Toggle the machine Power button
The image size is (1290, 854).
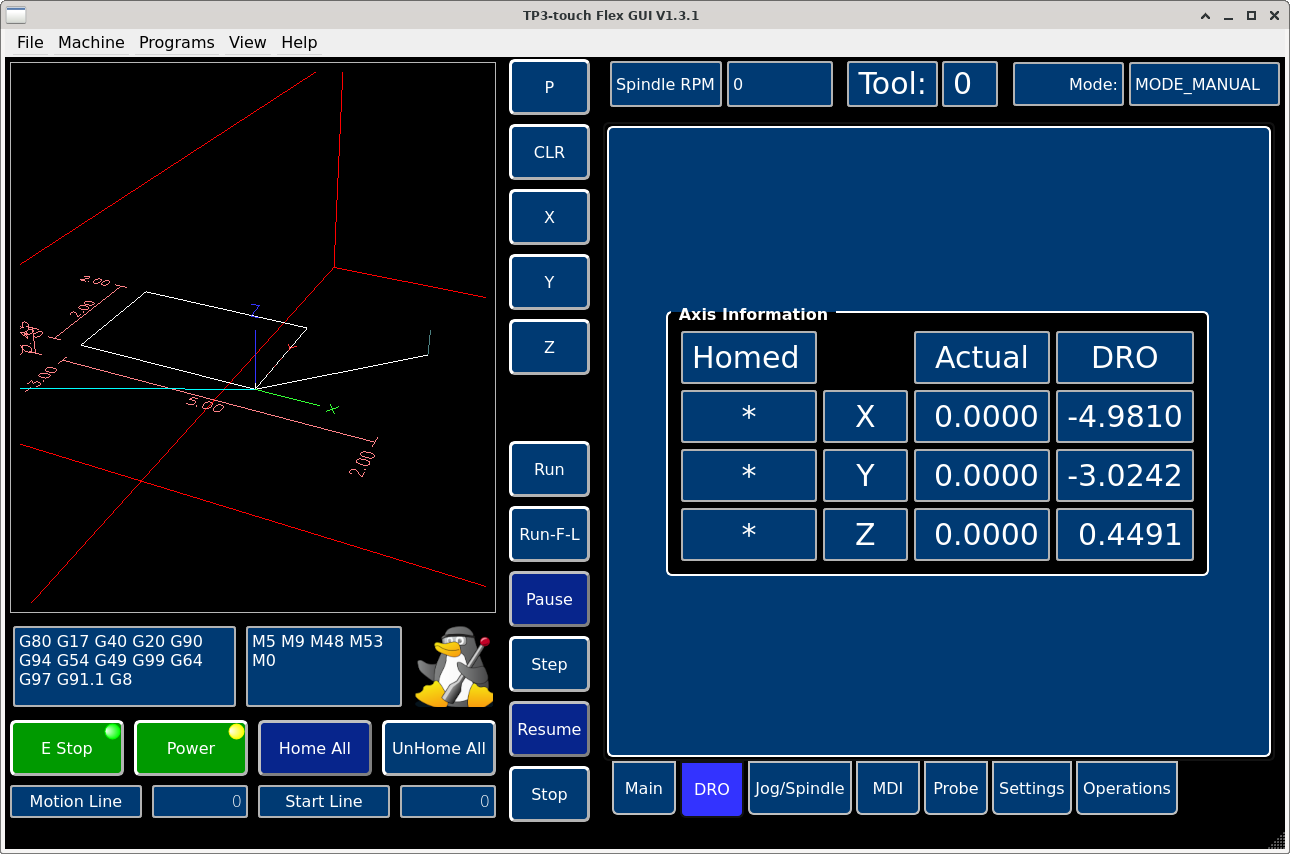click(191, 748)
